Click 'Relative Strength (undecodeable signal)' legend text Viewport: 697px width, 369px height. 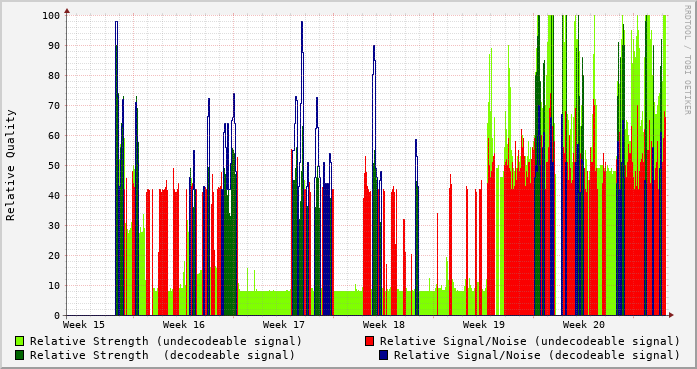[166, 341]
